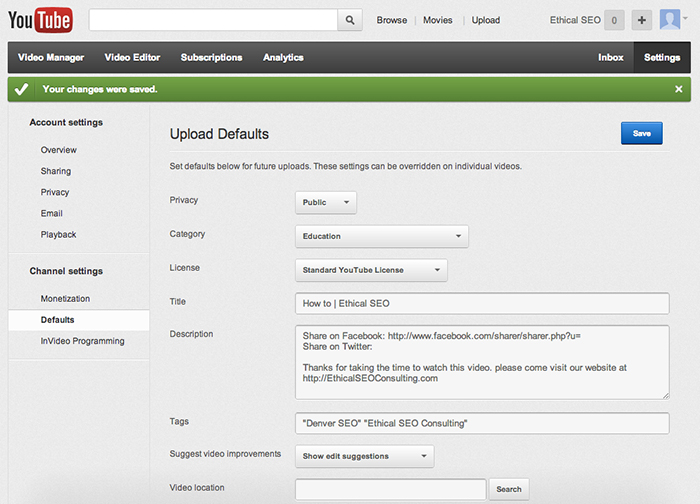Click the Tags input field
The width and height of the screenshot is (700, 504).
point(482,423)
